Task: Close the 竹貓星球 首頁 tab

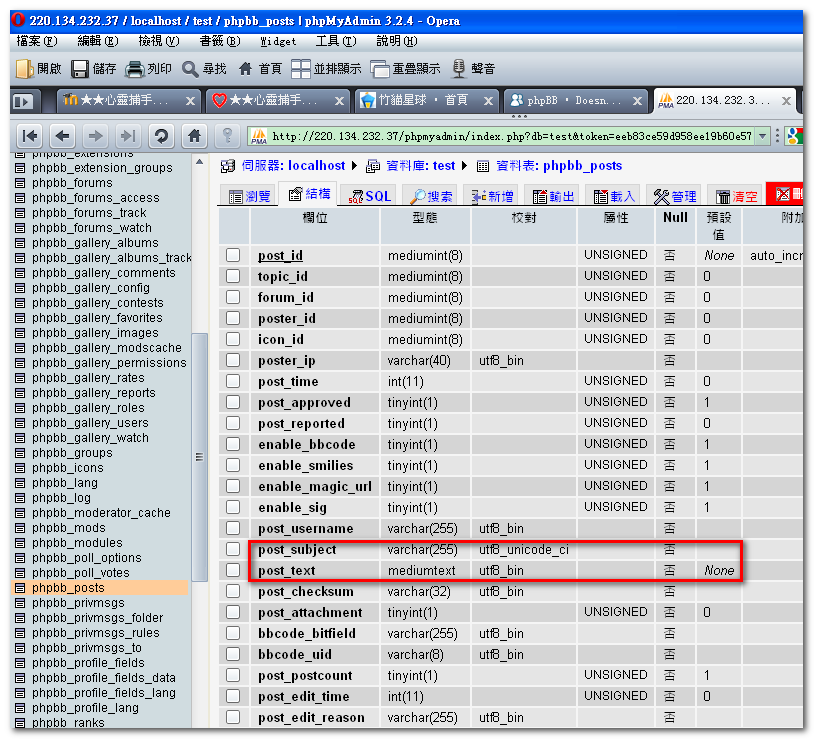Action: [x=488, y=101]
